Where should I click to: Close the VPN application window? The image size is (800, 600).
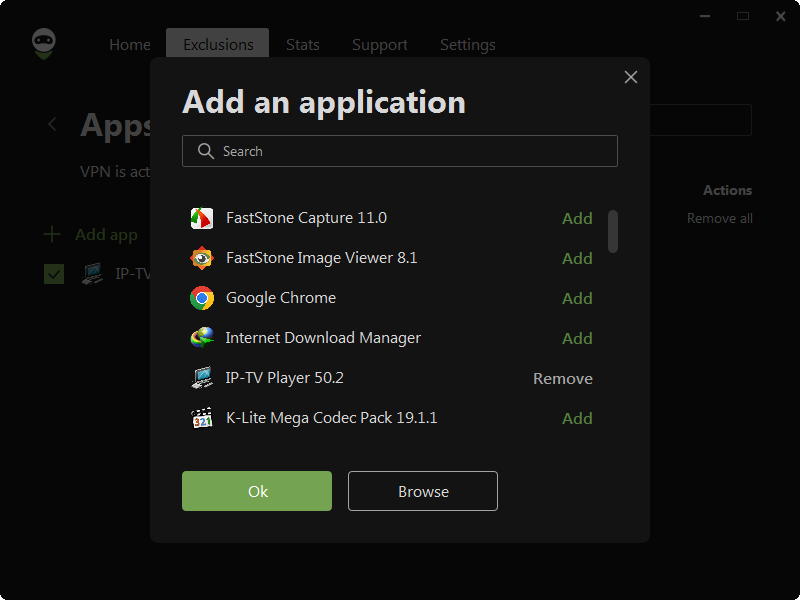click(781, 16)
